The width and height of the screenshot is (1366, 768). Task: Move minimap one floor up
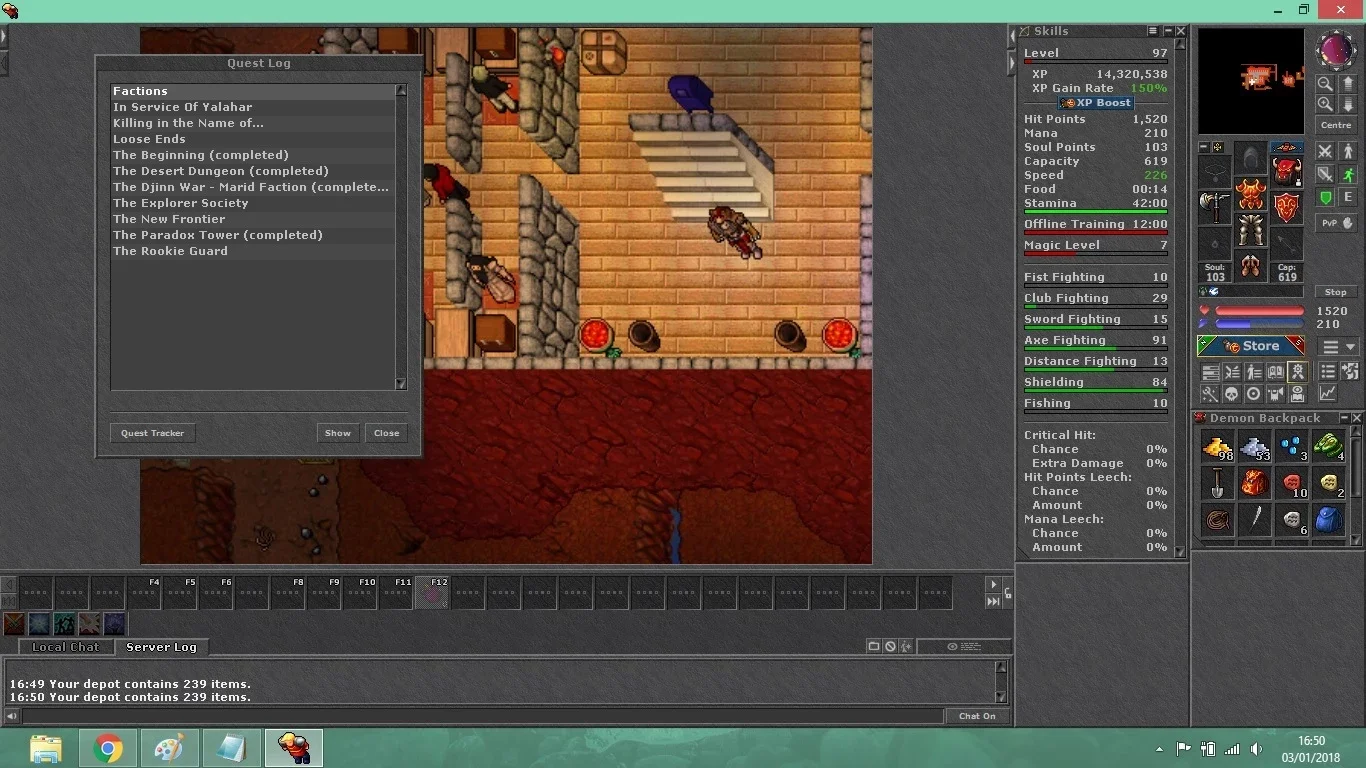[1348, 84]
